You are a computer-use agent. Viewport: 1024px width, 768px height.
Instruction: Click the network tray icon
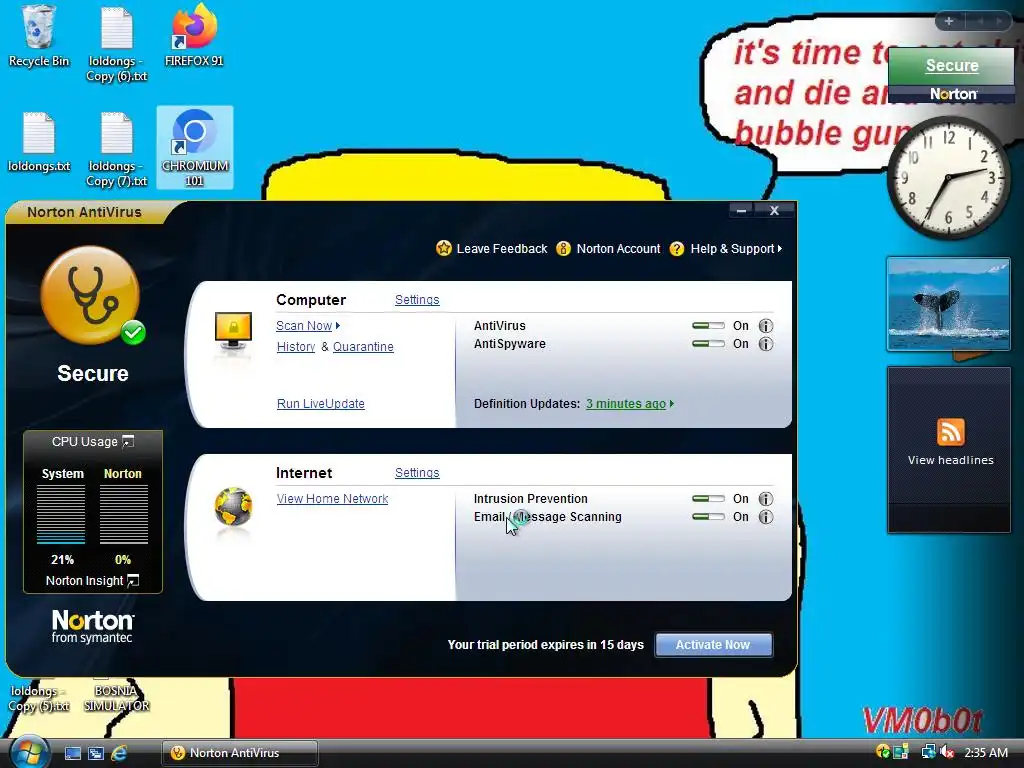tap(927, 752)
